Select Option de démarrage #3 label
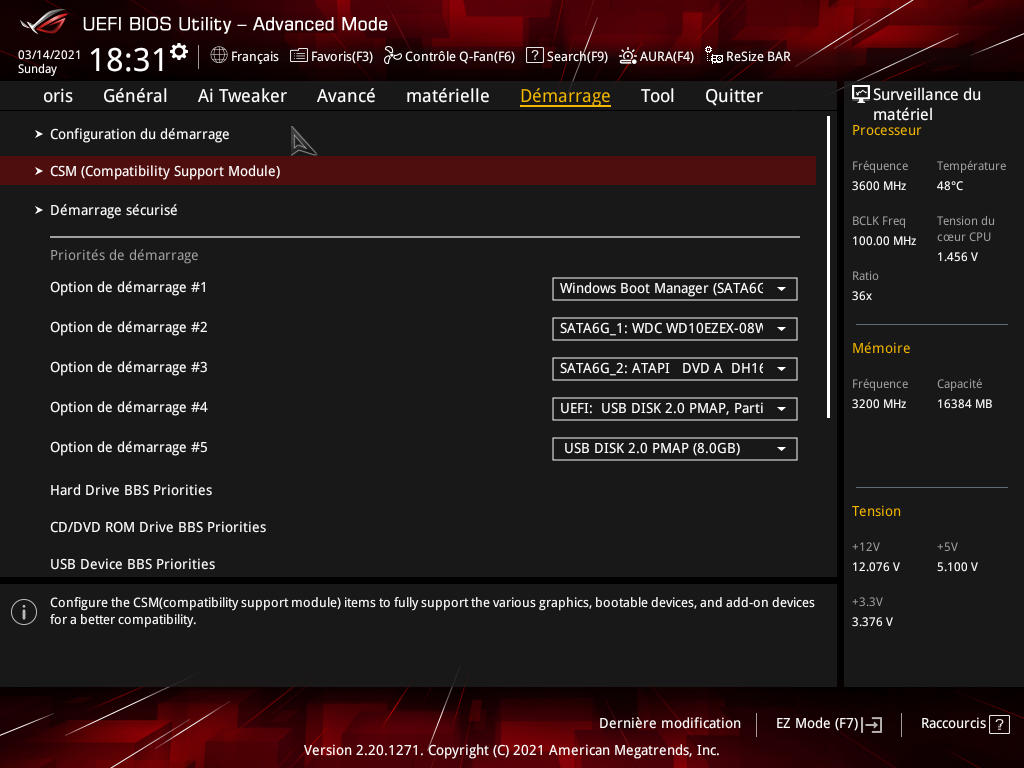 129,368
